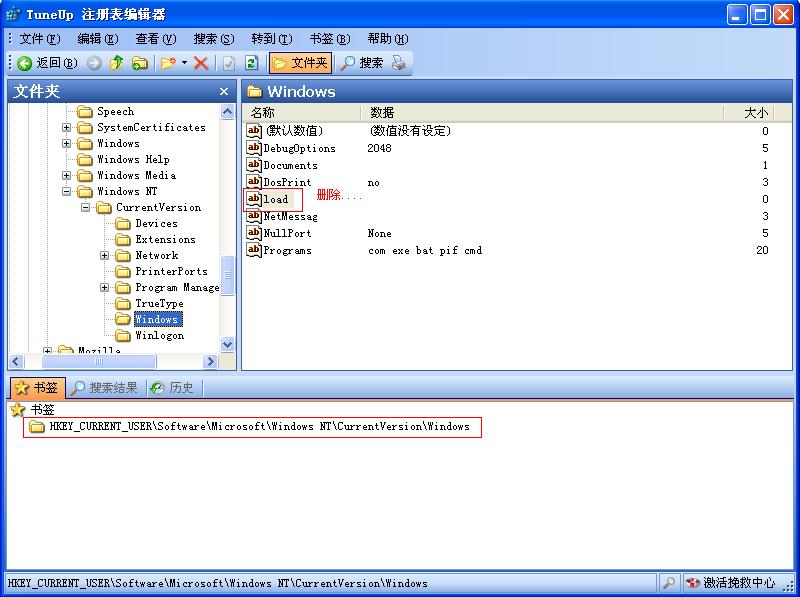Open the 搜索(S) menu
Screen dimensions: 800x597
click(x=214, y=39)
